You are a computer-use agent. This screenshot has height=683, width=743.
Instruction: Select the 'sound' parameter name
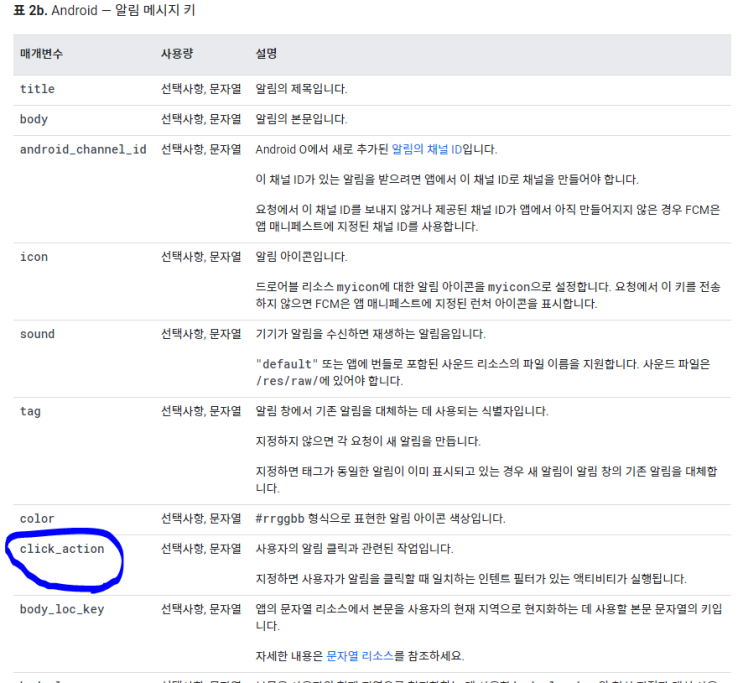[x=37, y=334]
